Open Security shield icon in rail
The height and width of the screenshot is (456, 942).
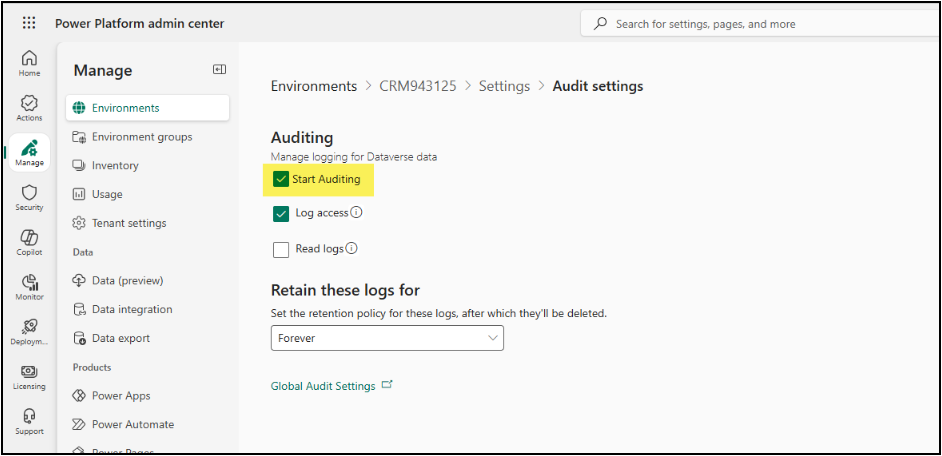(x=29, y=197)
